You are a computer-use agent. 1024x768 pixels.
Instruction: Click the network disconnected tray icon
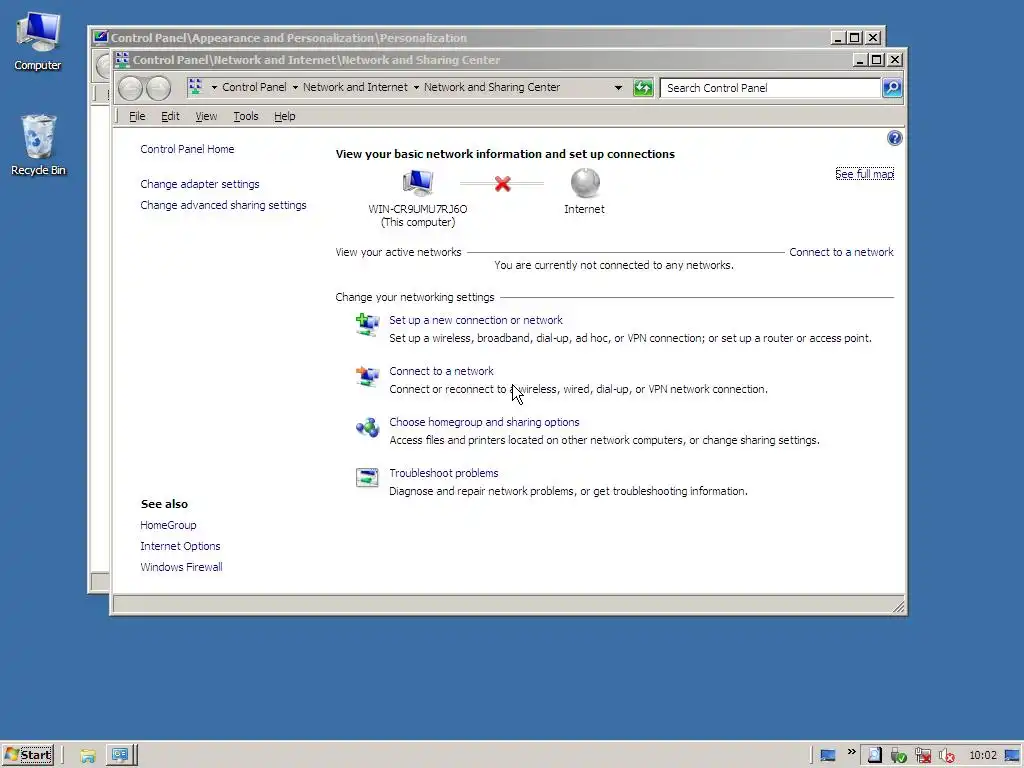click(x=923, y=756)
